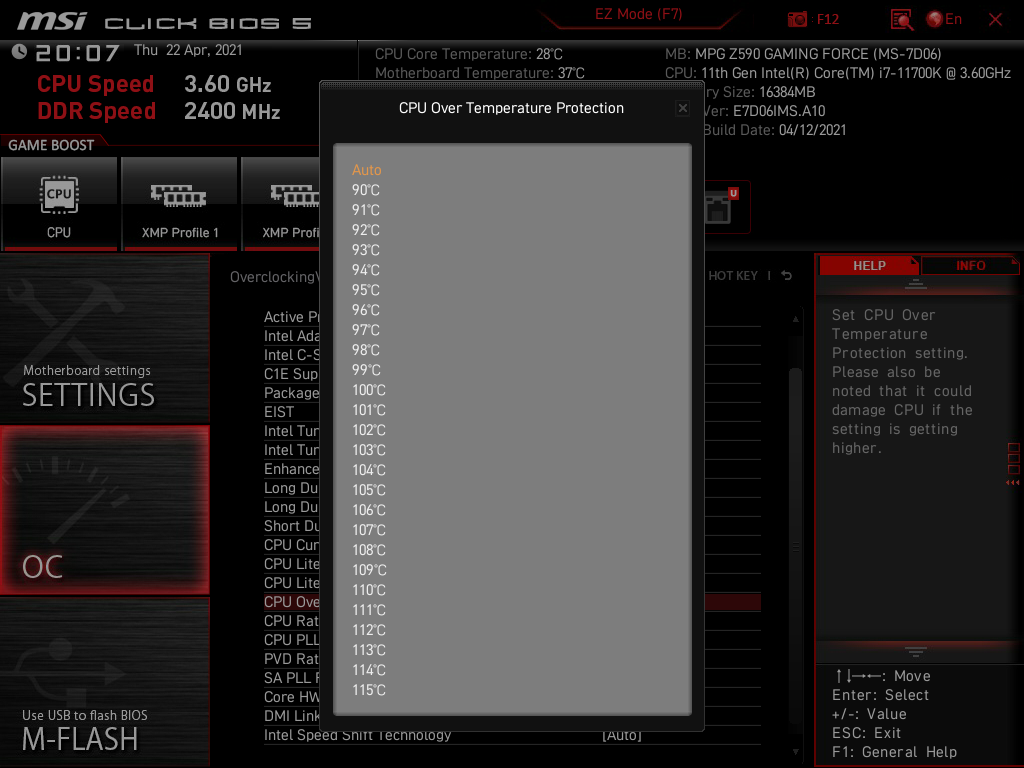1024x768 pixels.
Task: Go back using the return arrow icon
Action: tap(786, 276)
